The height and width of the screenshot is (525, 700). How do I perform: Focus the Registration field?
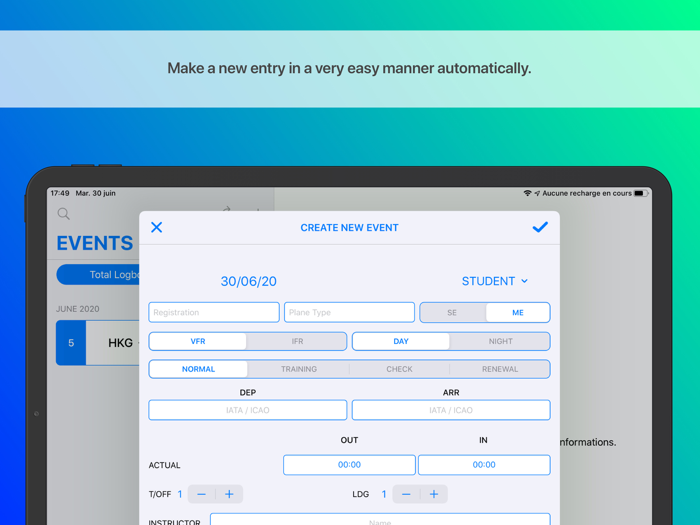(214, 312)
